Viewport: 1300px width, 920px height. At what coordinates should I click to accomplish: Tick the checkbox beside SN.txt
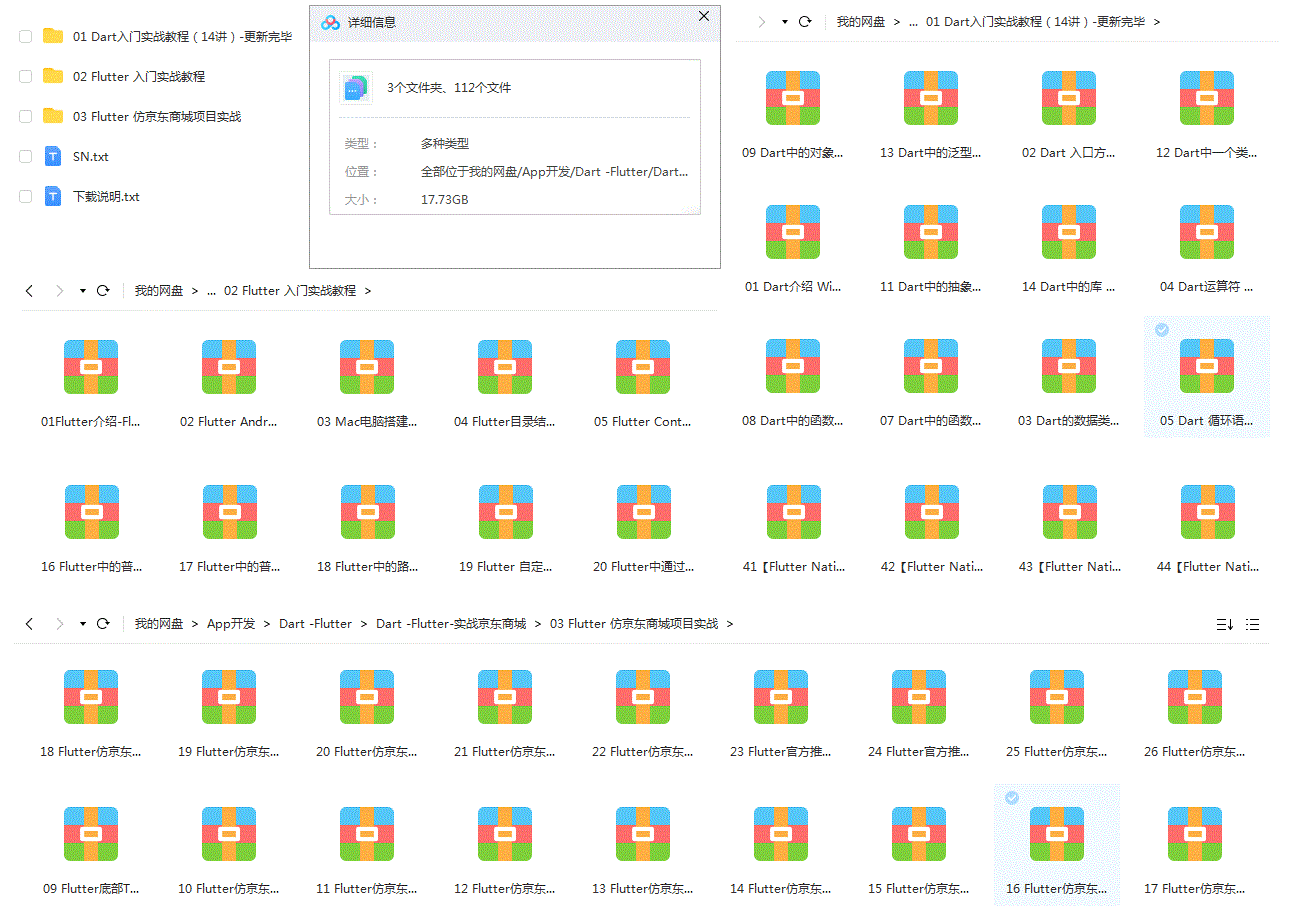[26, 156]
